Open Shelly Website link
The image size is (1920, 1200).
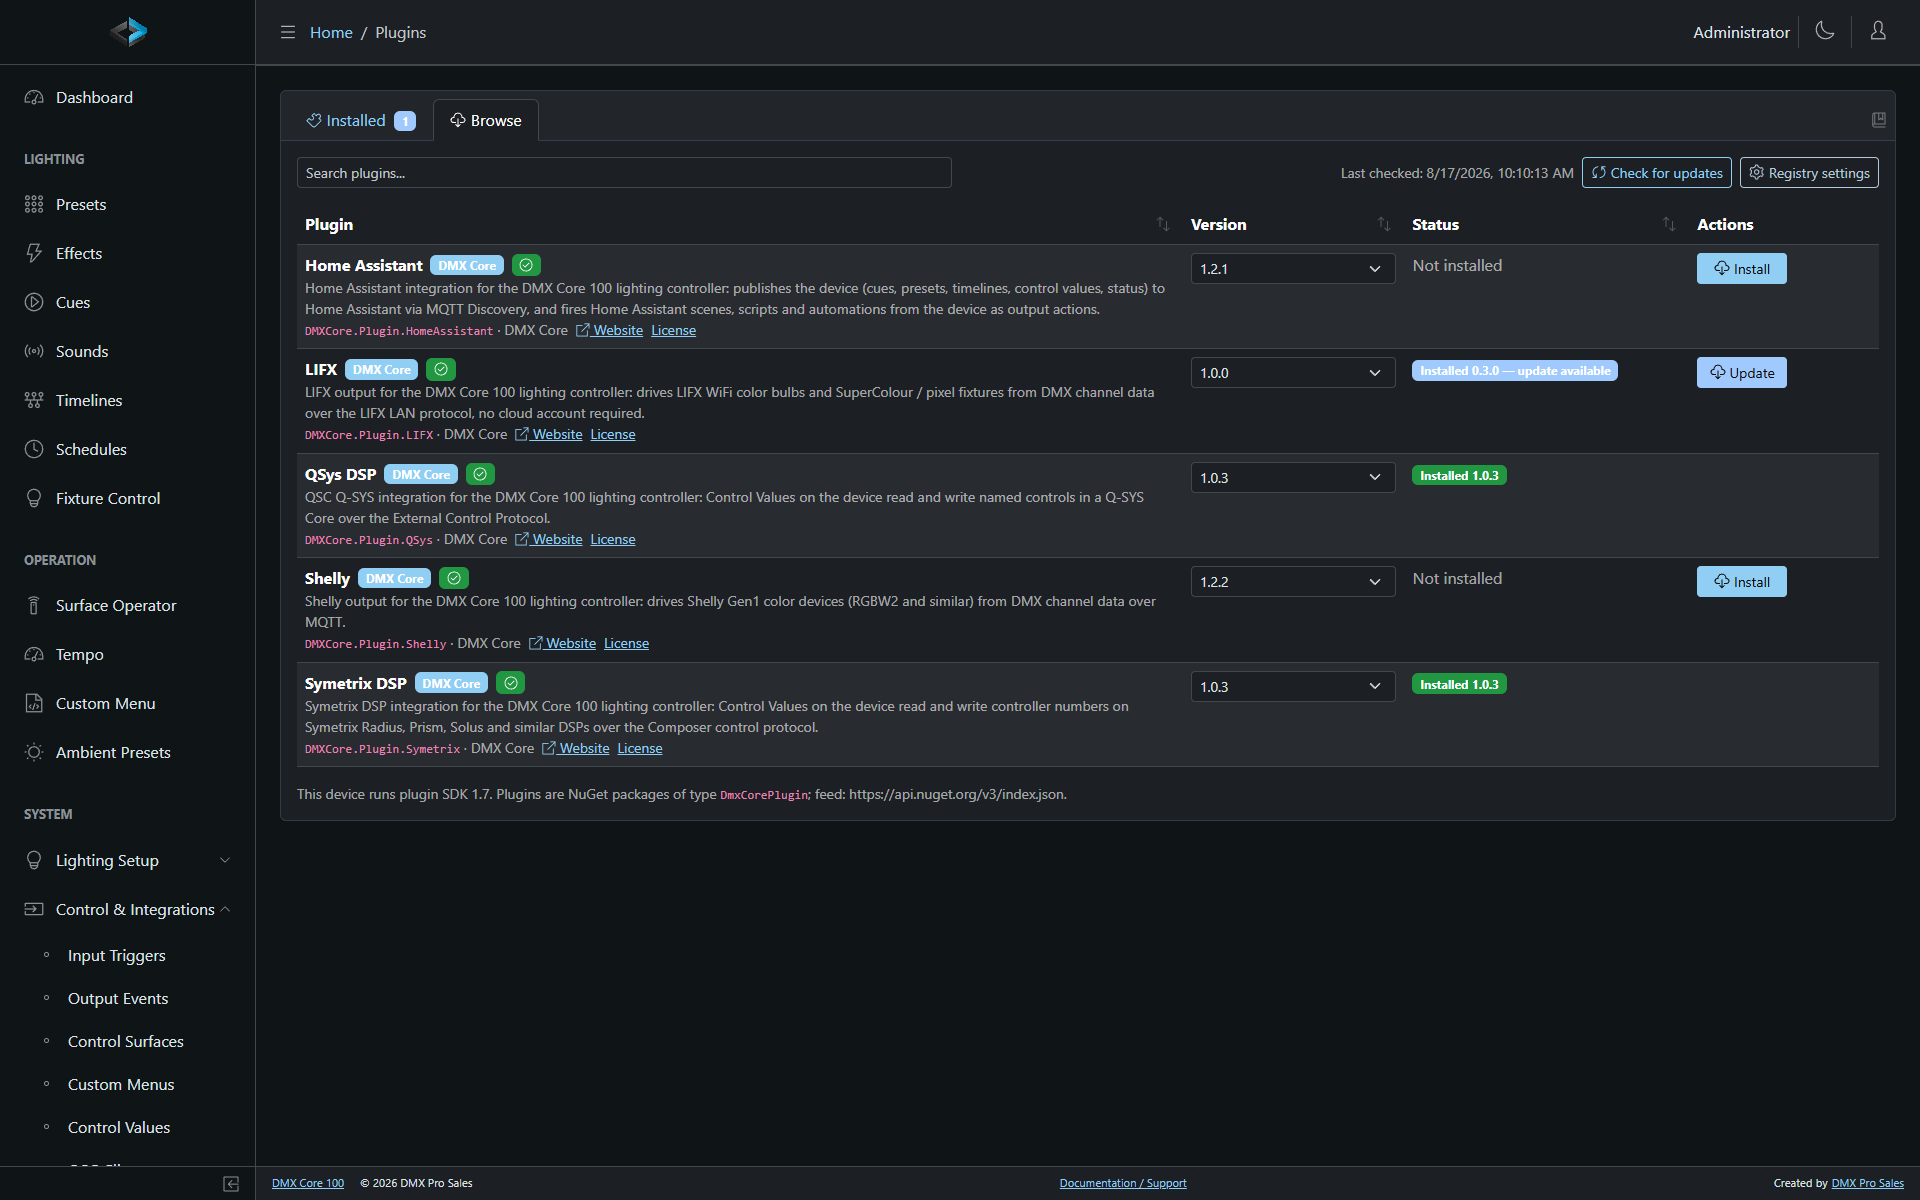(x=562, y=643)
